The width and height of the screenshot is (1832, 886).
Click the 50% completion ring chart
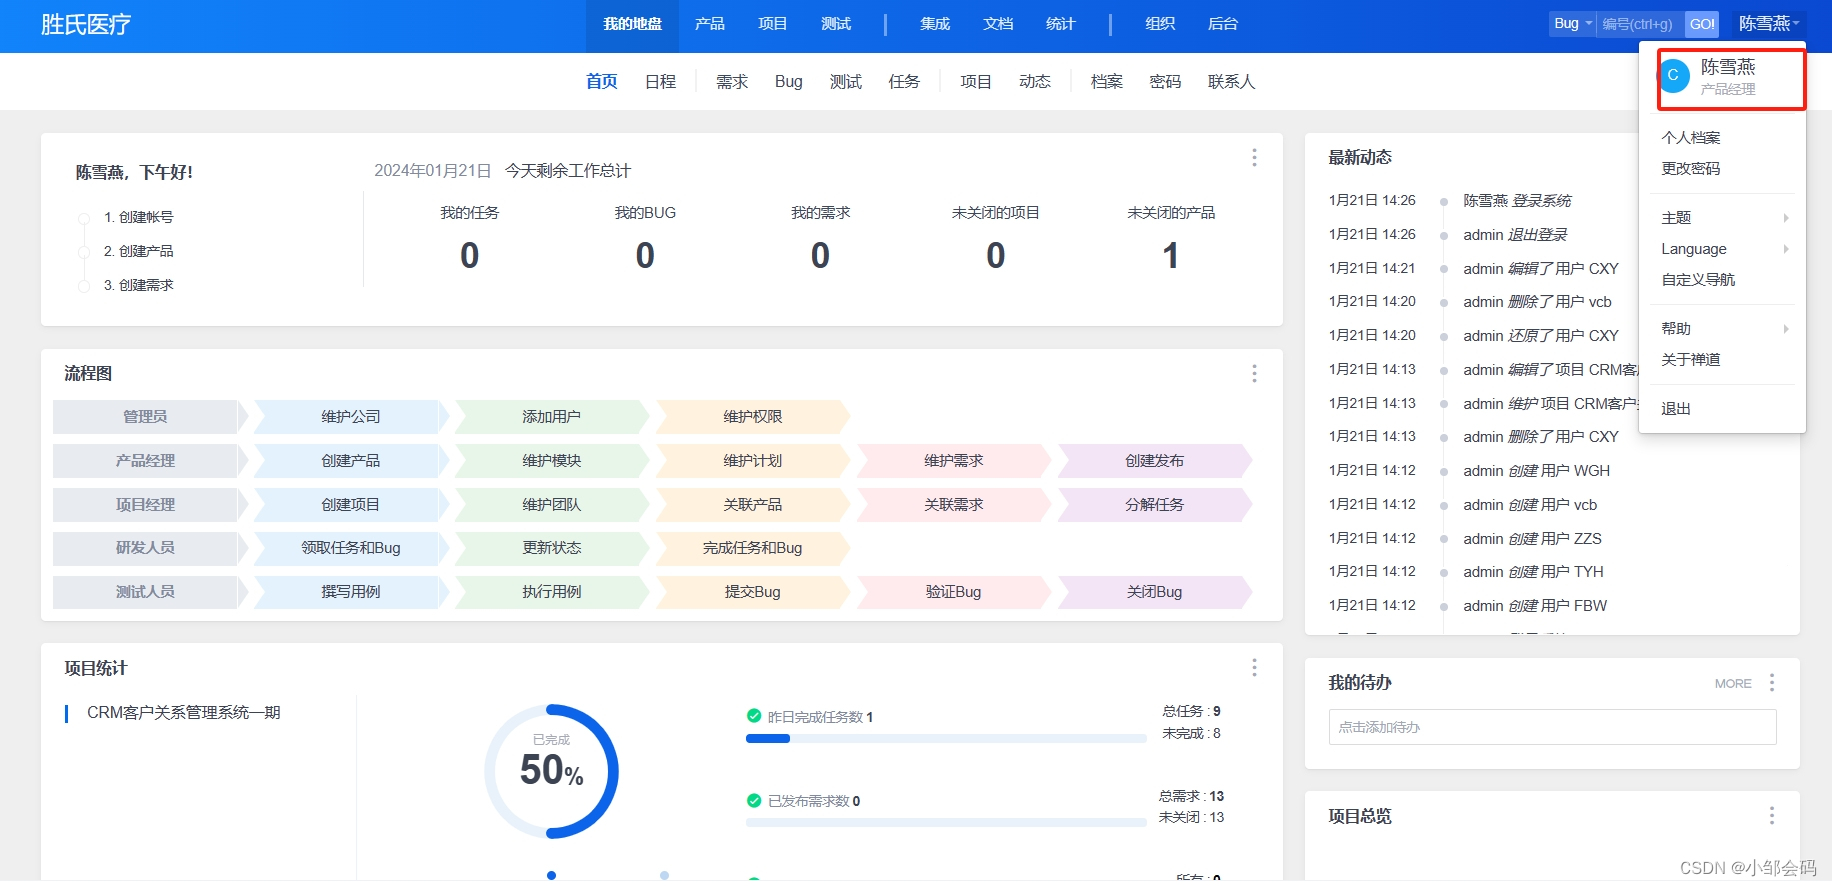click(551, 771)
